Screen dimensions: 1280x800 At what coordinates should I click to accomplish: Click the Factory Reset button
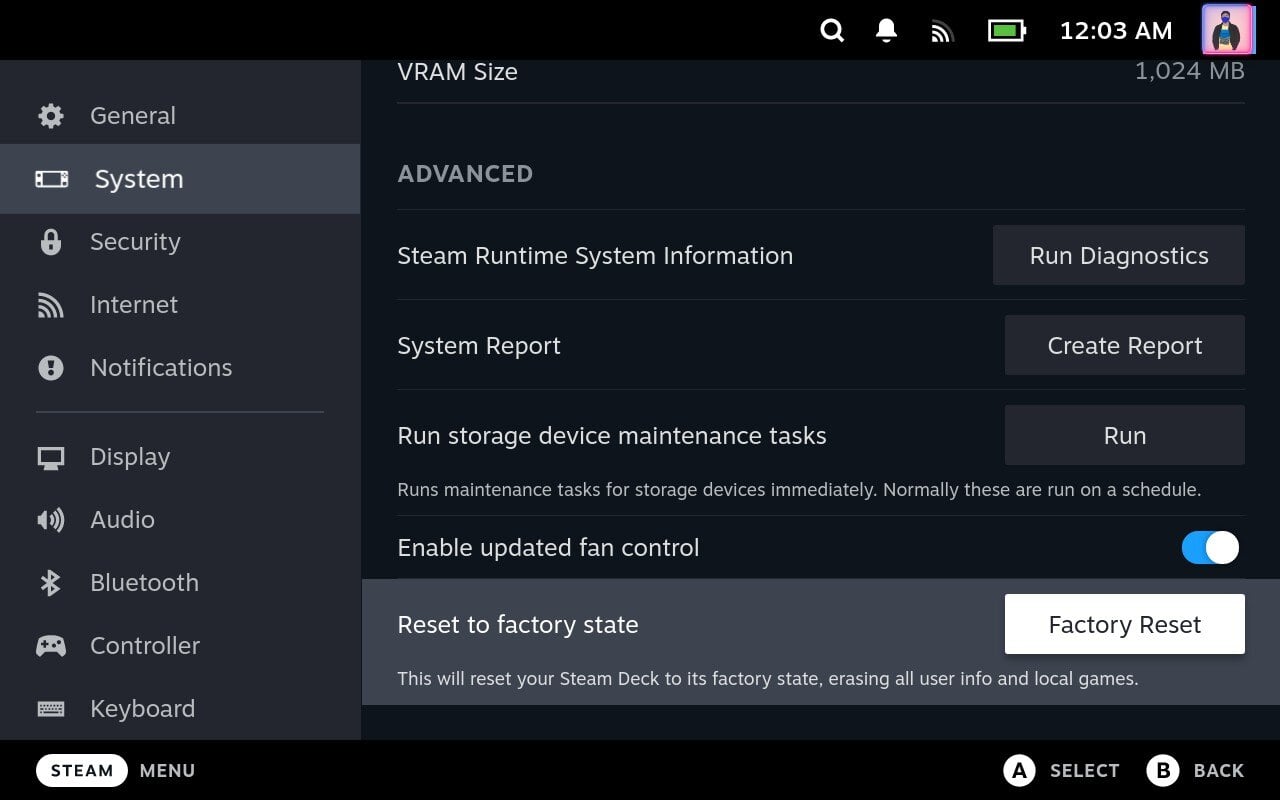tap(1125, 624)
